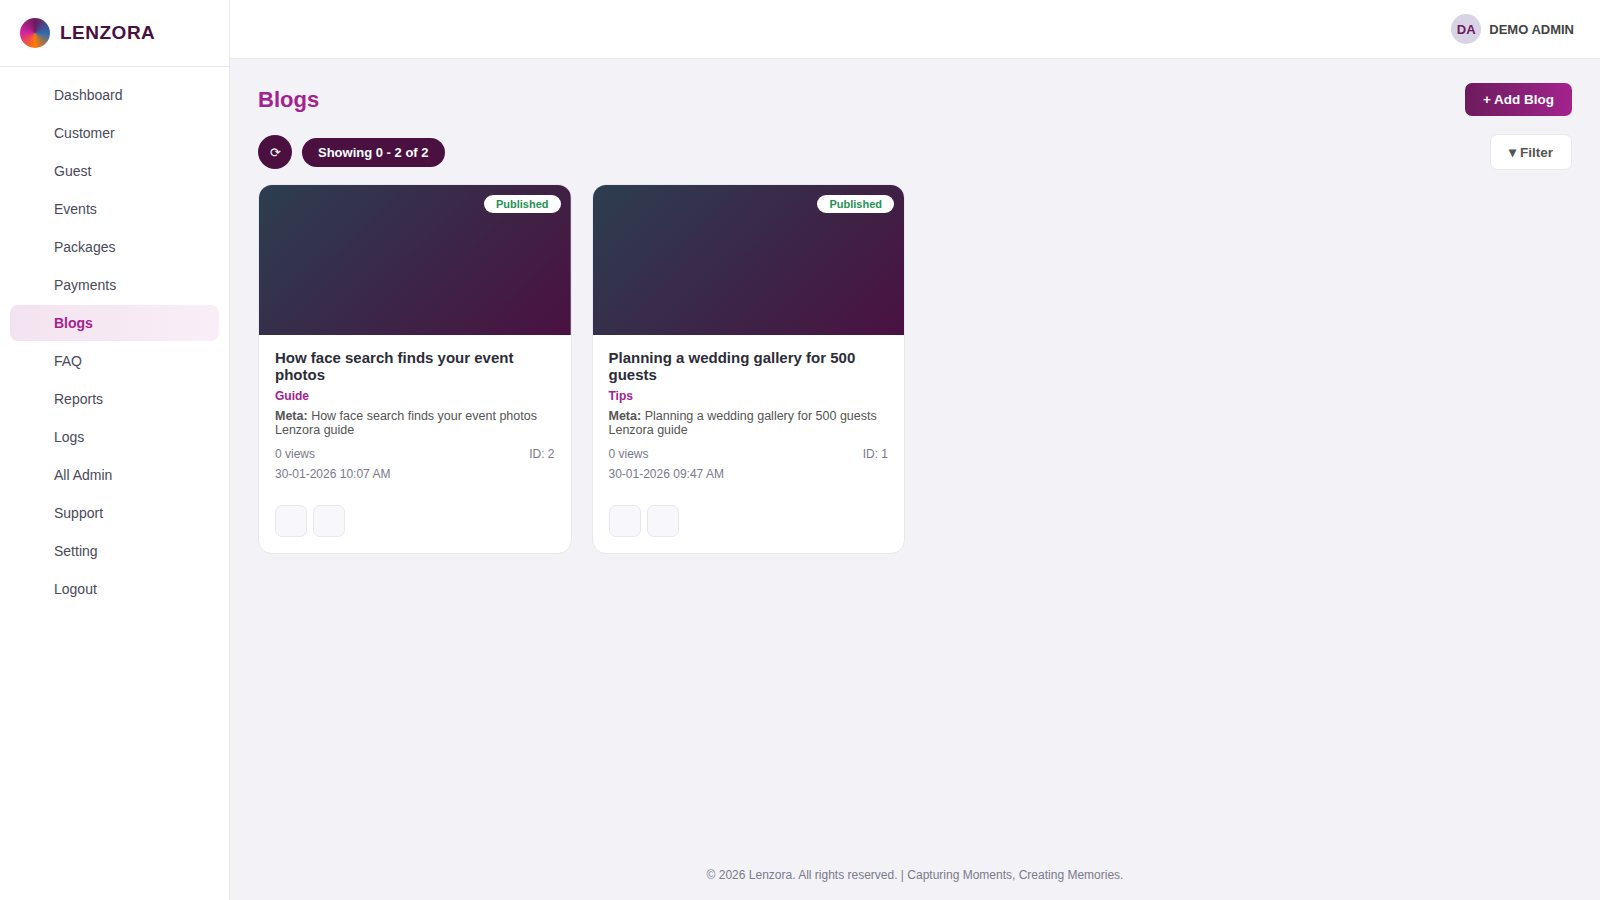The width and height of the screenshot is (1600, 900).
Task: Open the Packages page
Action: [x=114, y=247]
